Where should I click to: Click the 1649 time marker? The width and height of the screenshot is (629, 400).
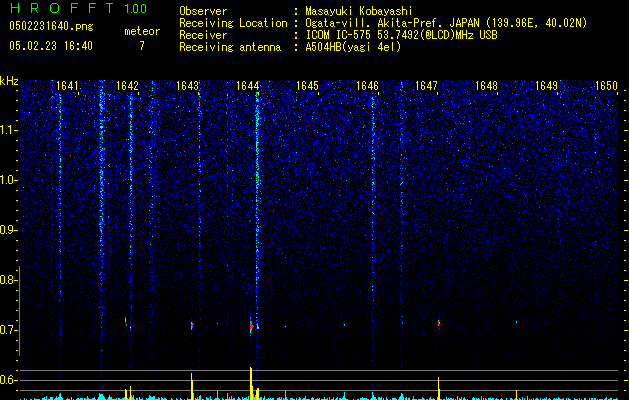[546, 86]
